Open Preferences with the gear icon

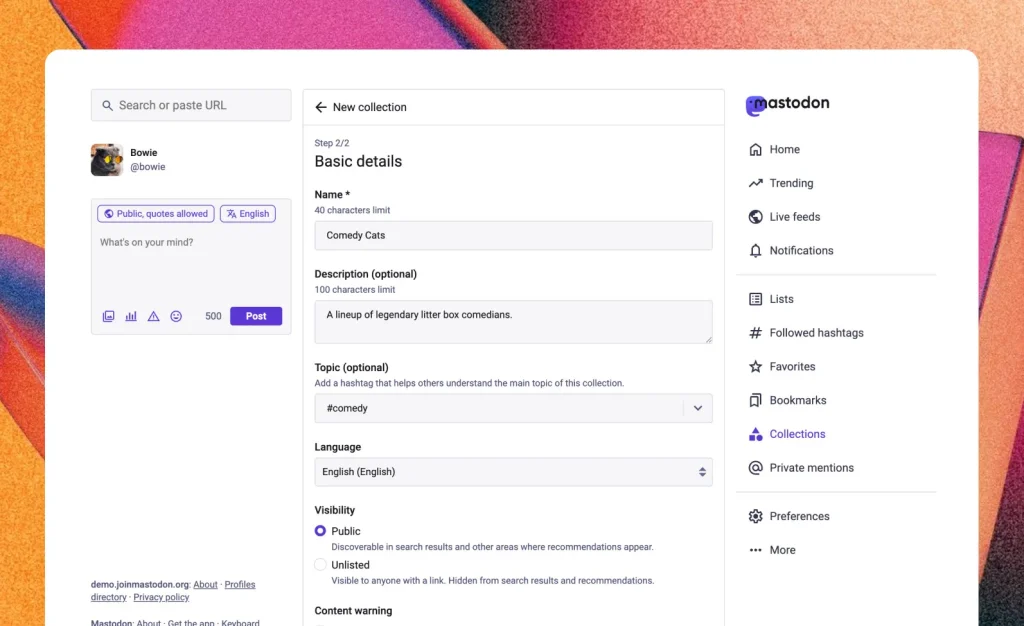pos(756,517)
